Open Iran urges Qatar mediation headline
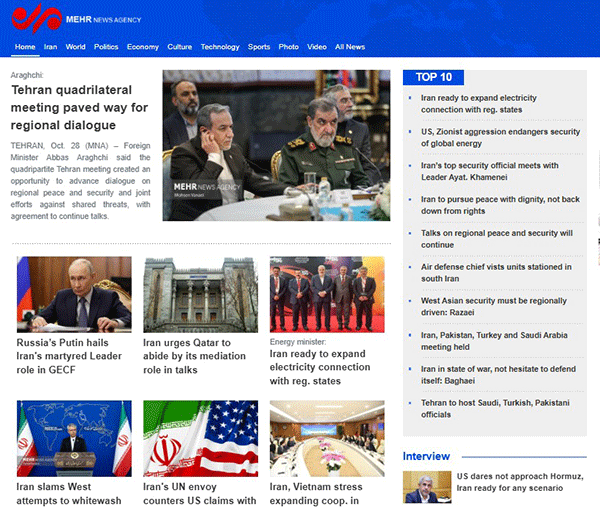The height and width of the screenshot is (507, 600). pos(194,356)
